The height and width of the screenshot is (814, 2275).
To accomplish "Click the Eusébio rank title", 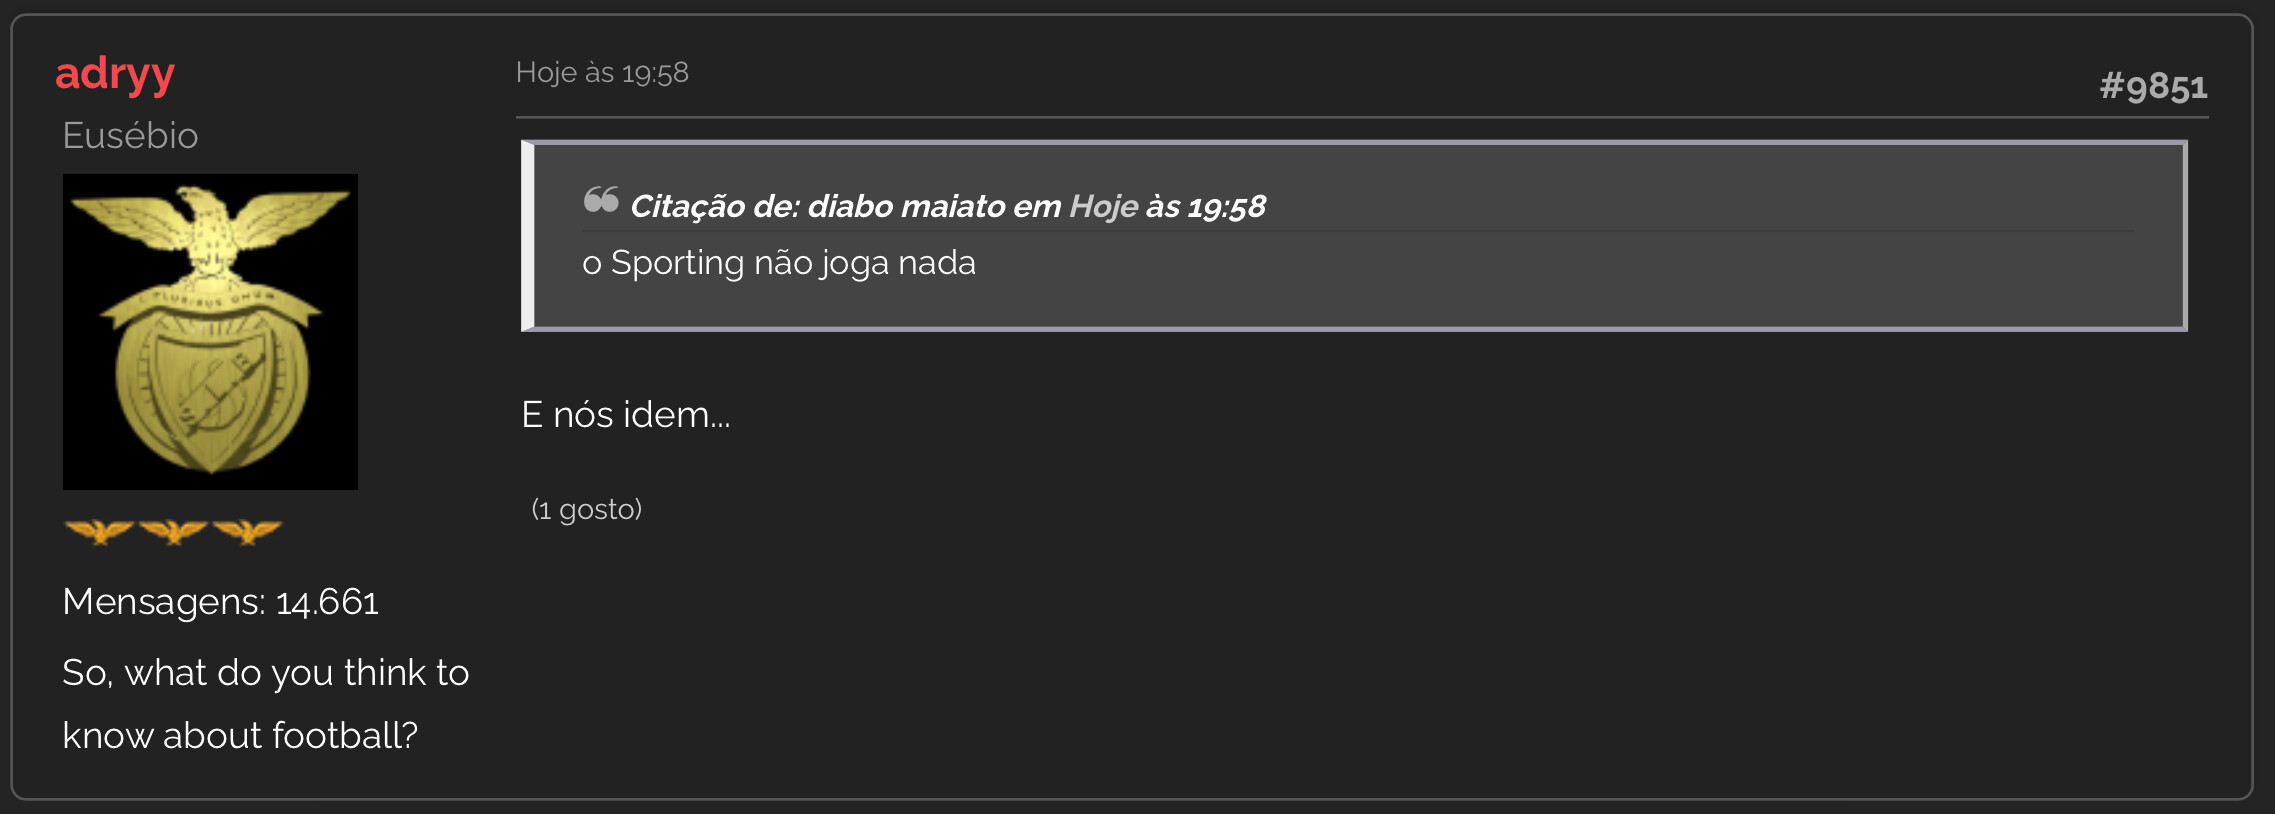I will click(x=130, y=135).
